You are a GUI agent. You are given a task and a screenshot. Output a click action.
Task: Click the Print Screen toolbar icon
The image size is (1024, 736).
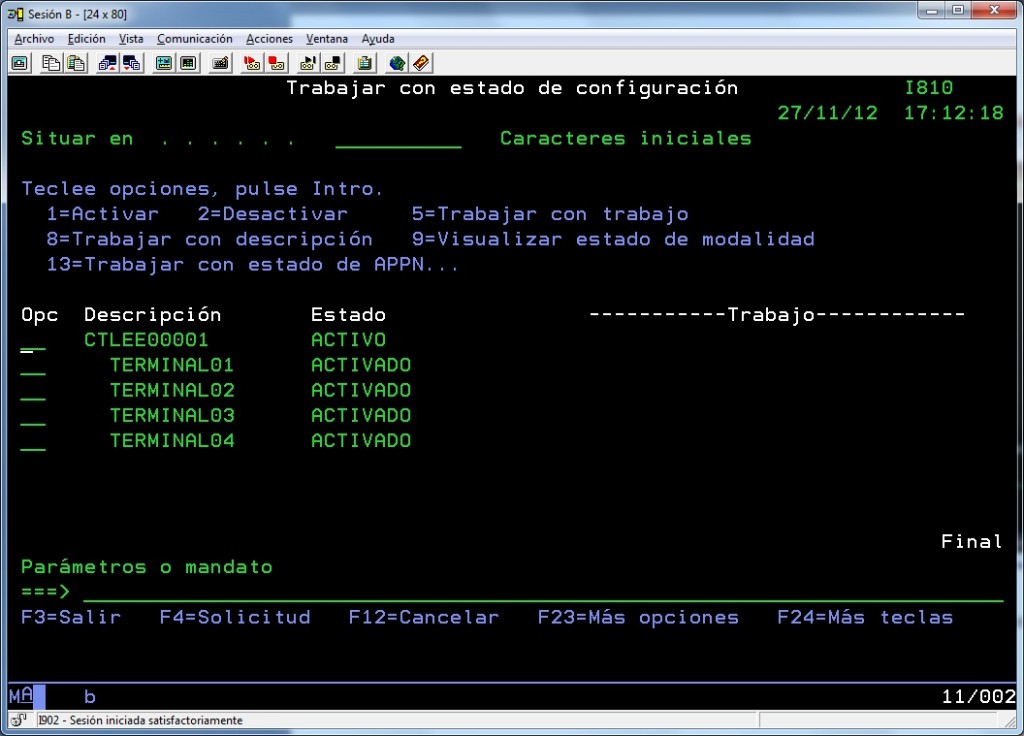(20, 63)
